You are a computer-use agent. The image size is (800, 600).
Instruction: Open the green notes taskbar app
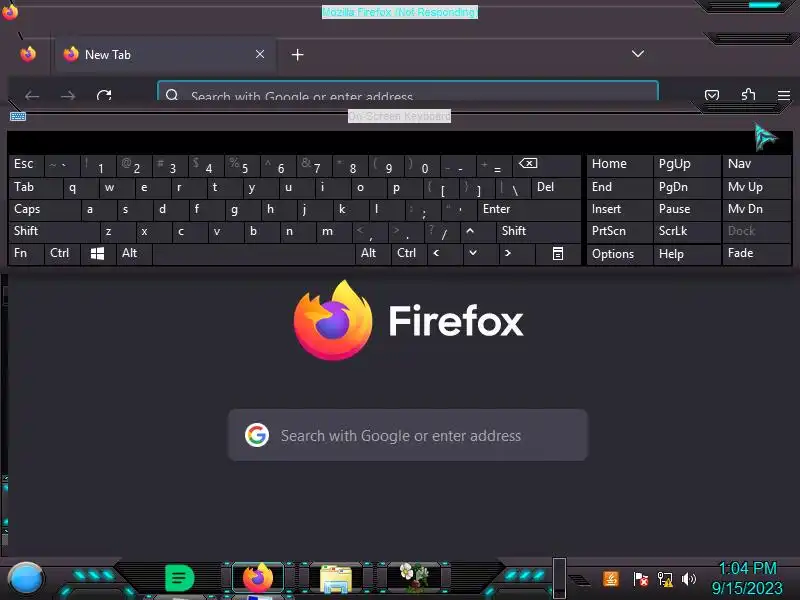coord(180,579)
